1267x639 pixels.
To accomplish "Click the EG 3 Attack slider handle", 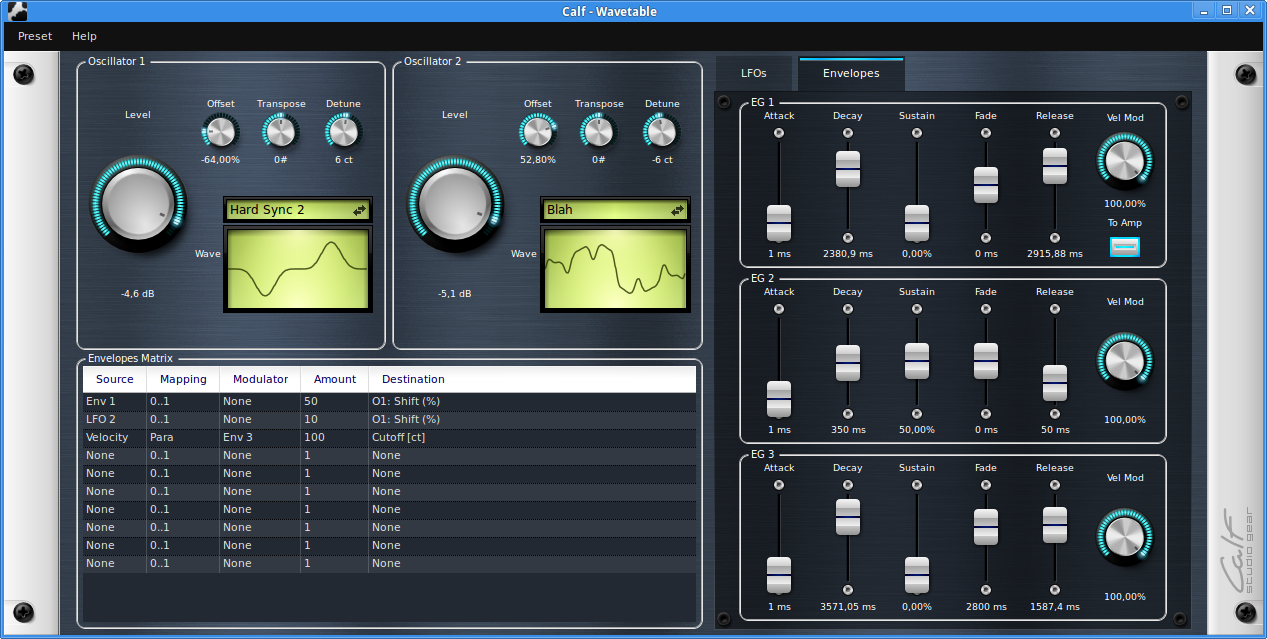I will click(779, 575).
